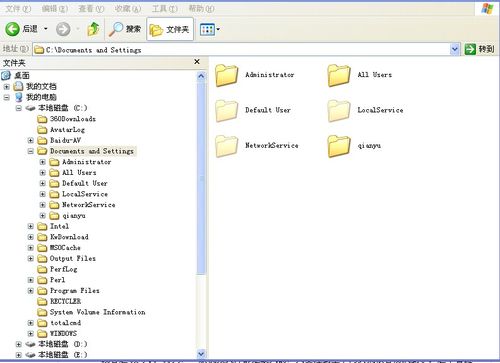Viewport: 500px width, 363px height.
Task: Open the Administrator folder in right pane
Action: [x=227, y=75]
